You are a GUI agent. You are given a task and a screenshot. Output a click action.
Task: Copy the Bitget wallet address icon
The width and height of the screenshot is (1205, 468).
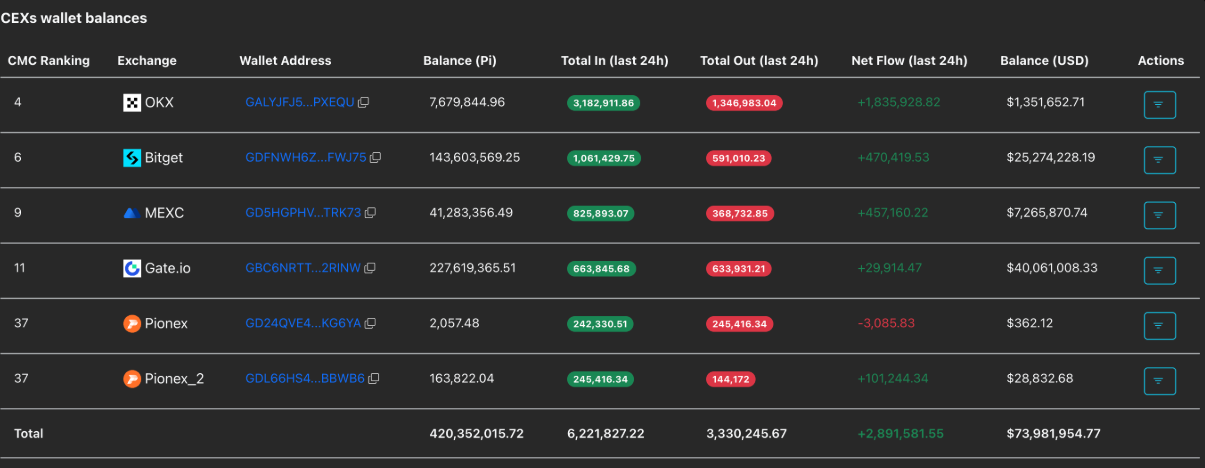click(x=376, y=158)
